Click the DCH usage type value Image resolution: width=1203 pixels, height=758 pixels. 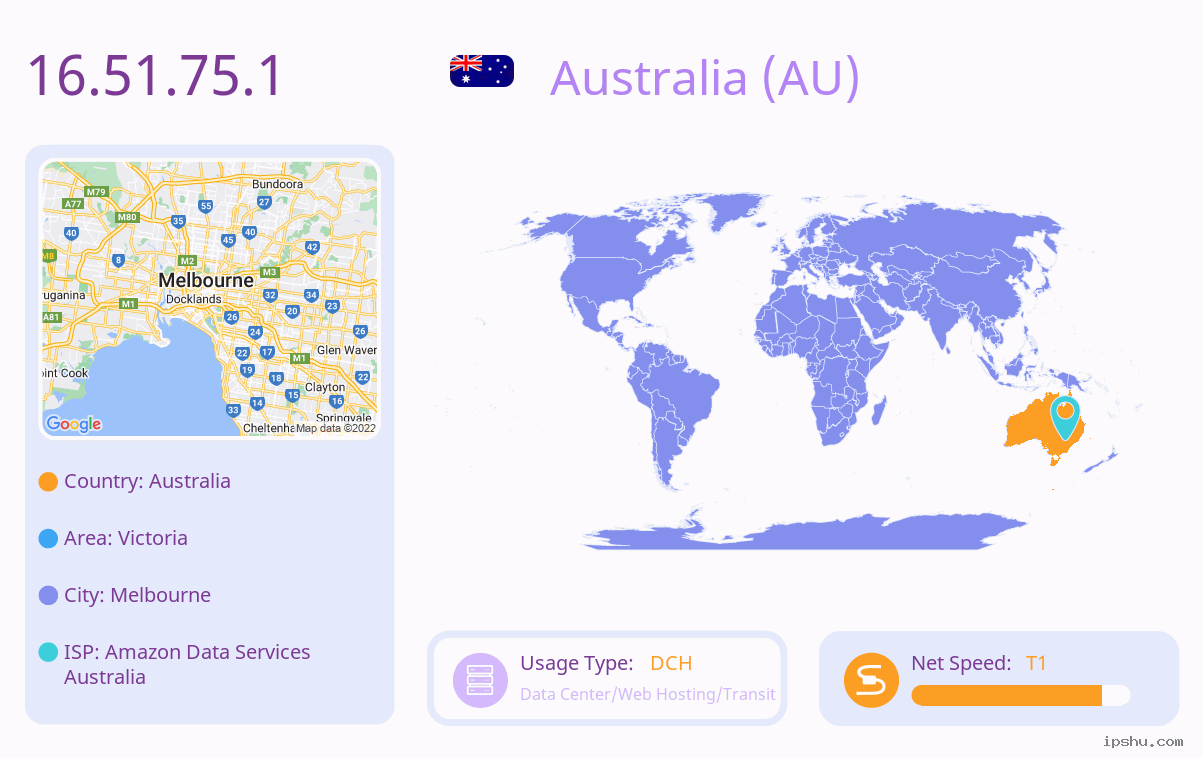point(671,663)
